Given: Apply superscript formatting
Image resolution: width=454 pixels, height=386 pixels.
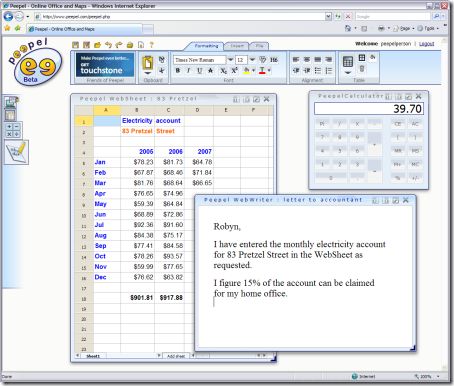Looking at the screenshot, I should (234, 70).
